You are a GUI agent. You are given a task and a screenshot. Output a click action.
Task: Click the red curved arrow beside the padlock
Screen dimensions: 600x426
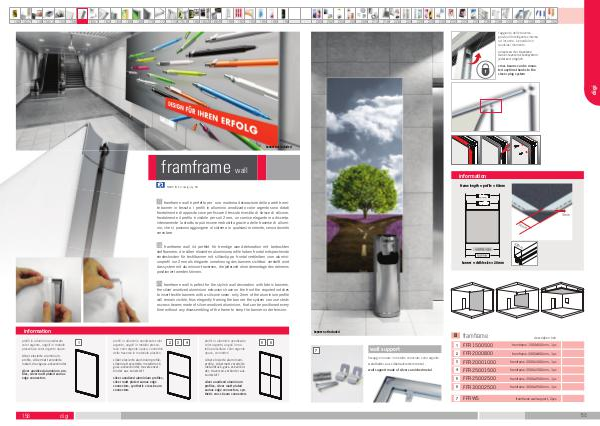(x=474, y=59)
